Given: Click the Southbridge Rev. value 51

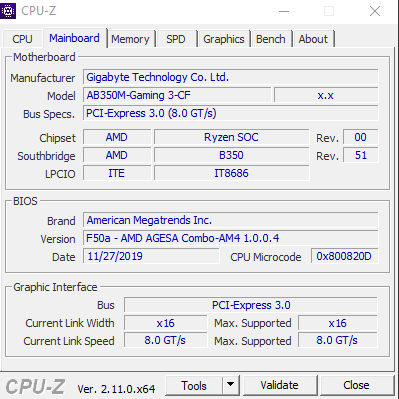Looking at the screenshot, I should (361, 155).
